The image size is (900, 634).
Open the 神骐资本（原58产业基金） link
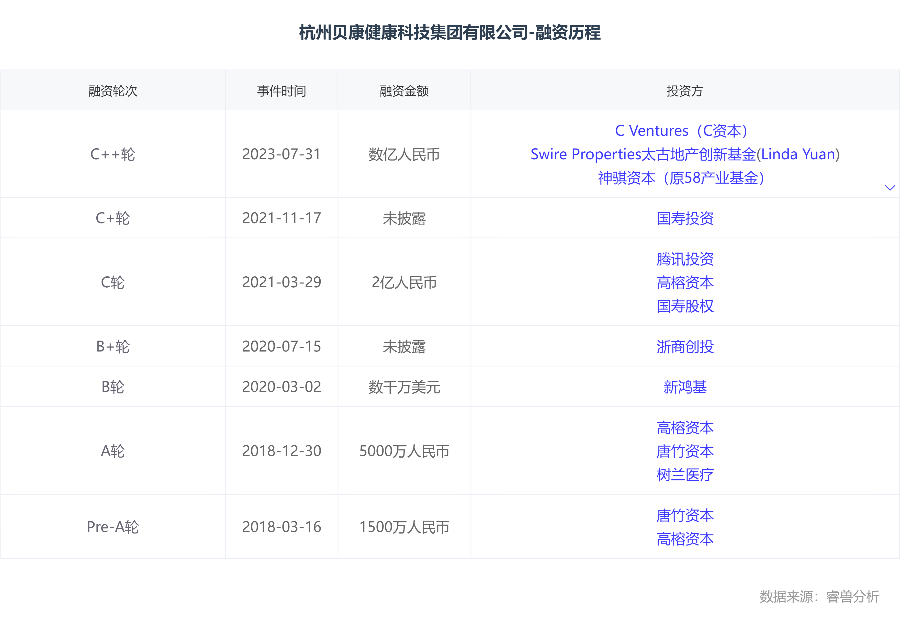pos(681,178)
